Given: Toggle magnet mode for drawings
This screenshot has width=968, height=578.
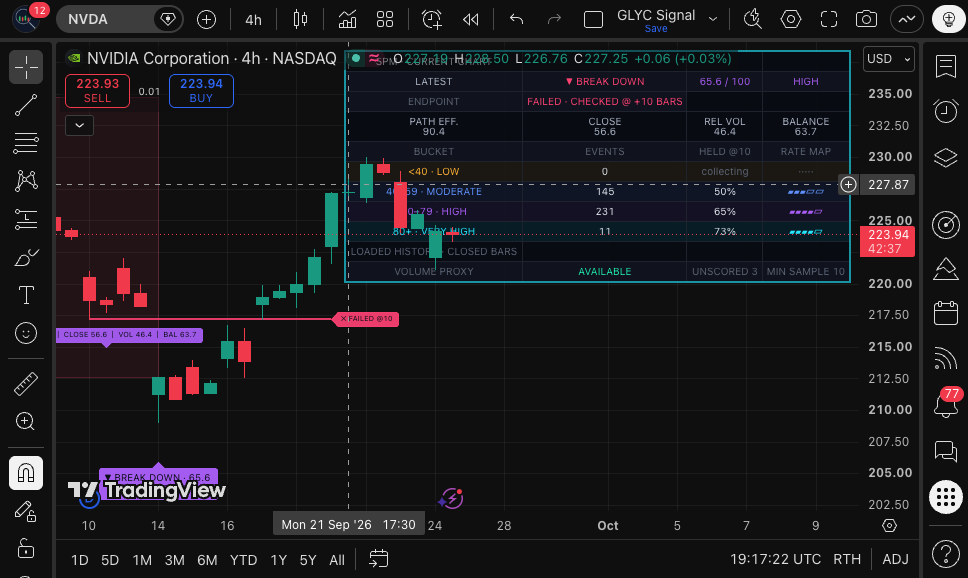Looking at the screenshot, I should coord(26,473).
